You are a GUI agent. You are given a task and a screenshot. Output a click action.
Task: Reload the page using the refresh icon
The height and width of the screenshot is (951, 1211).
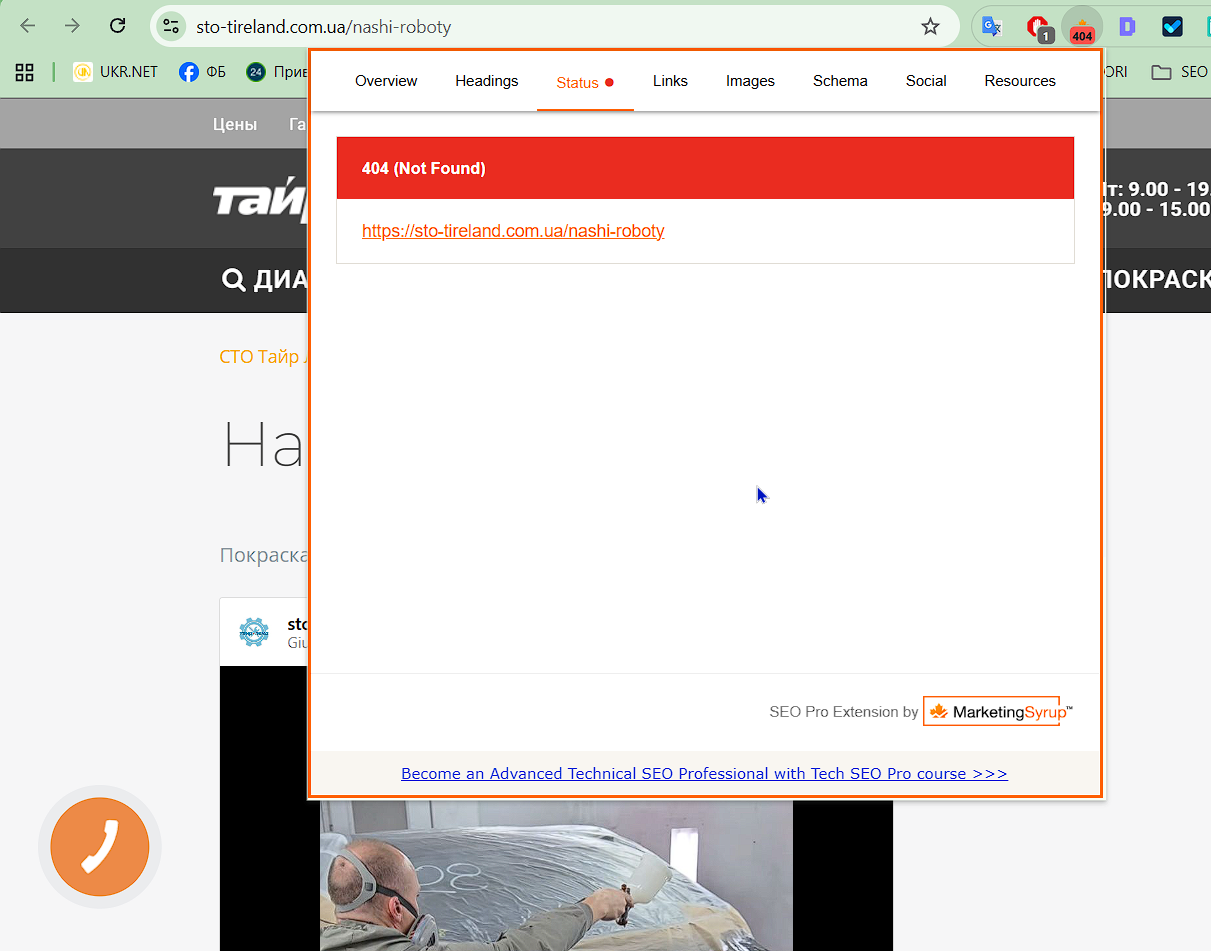click(x=117, y=26)
